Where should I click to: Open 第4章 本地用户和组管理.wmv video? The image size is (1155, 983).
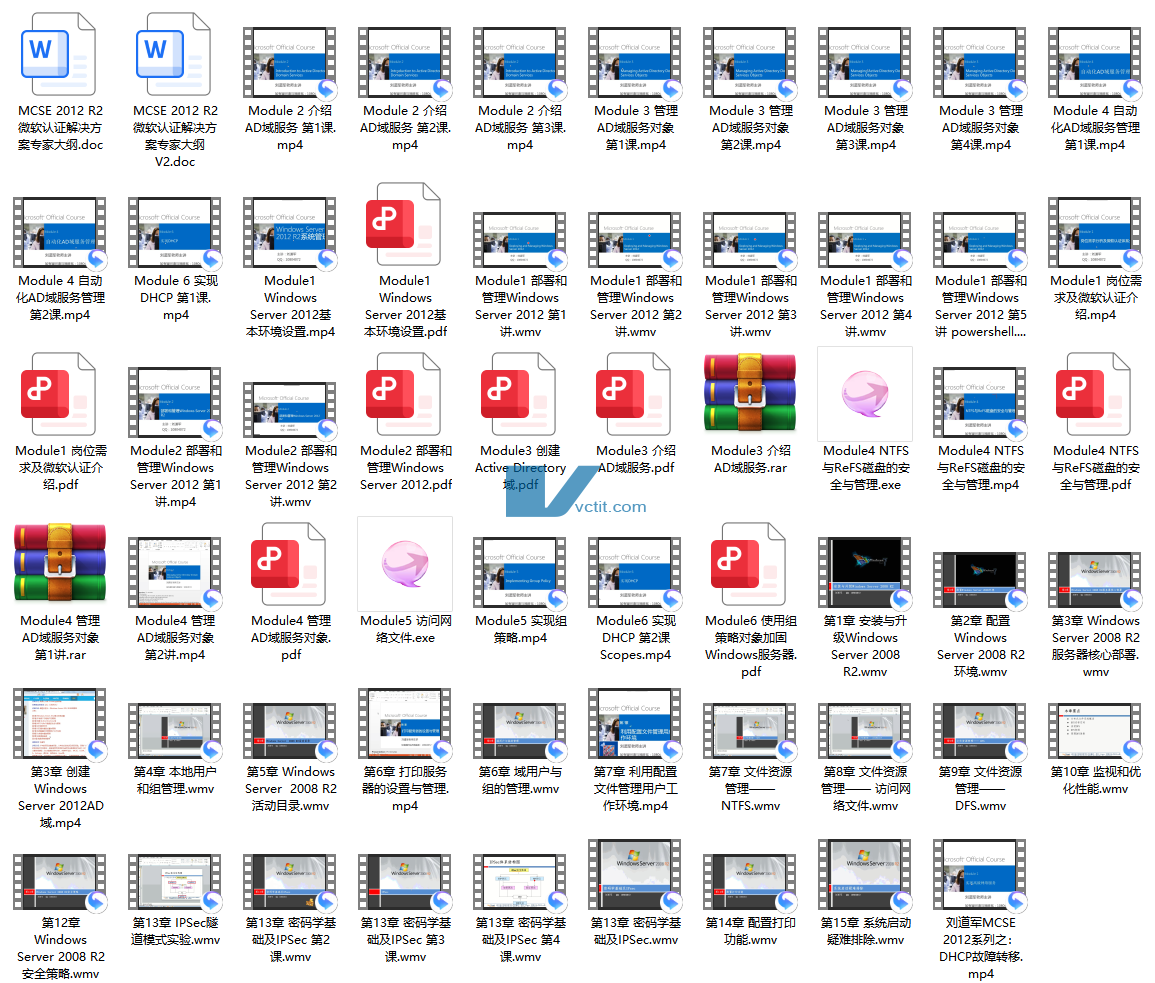tap(175, 731)
